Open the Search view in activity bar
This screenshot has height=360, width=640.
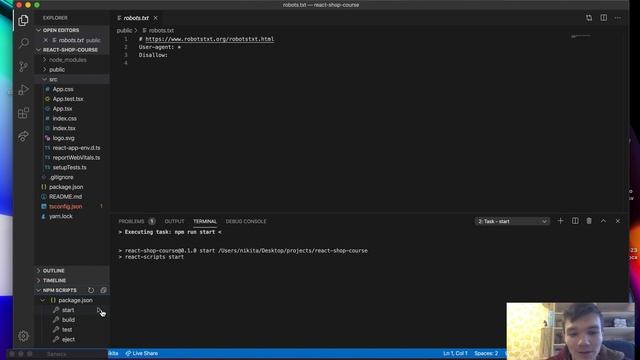(24, 43)
